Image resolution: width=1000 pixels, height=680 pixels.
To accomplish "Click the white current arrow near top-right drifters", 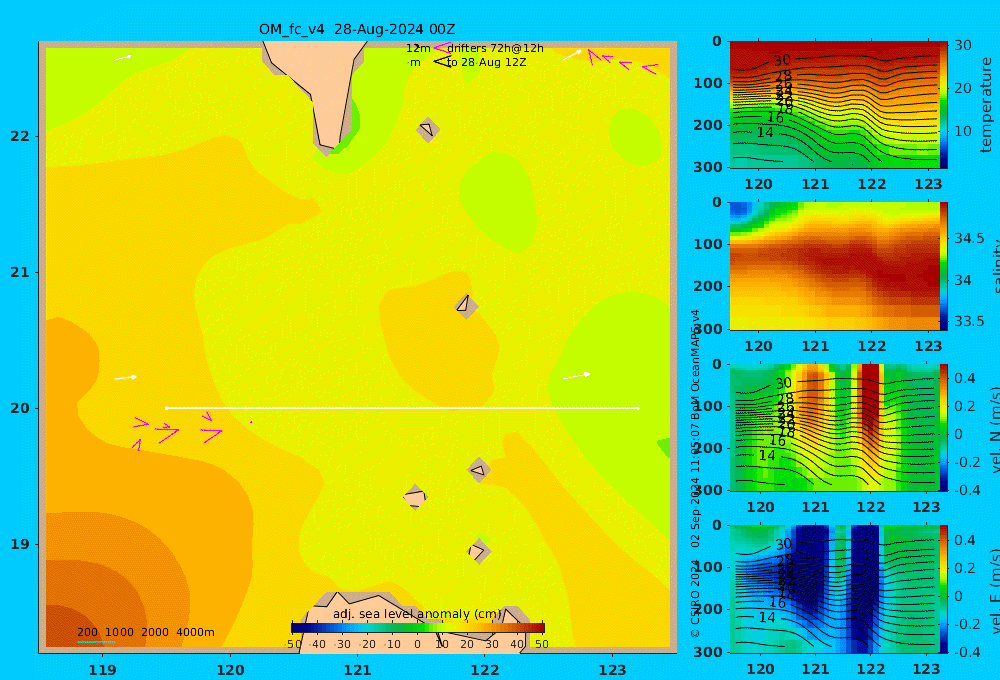I will 572,55.
